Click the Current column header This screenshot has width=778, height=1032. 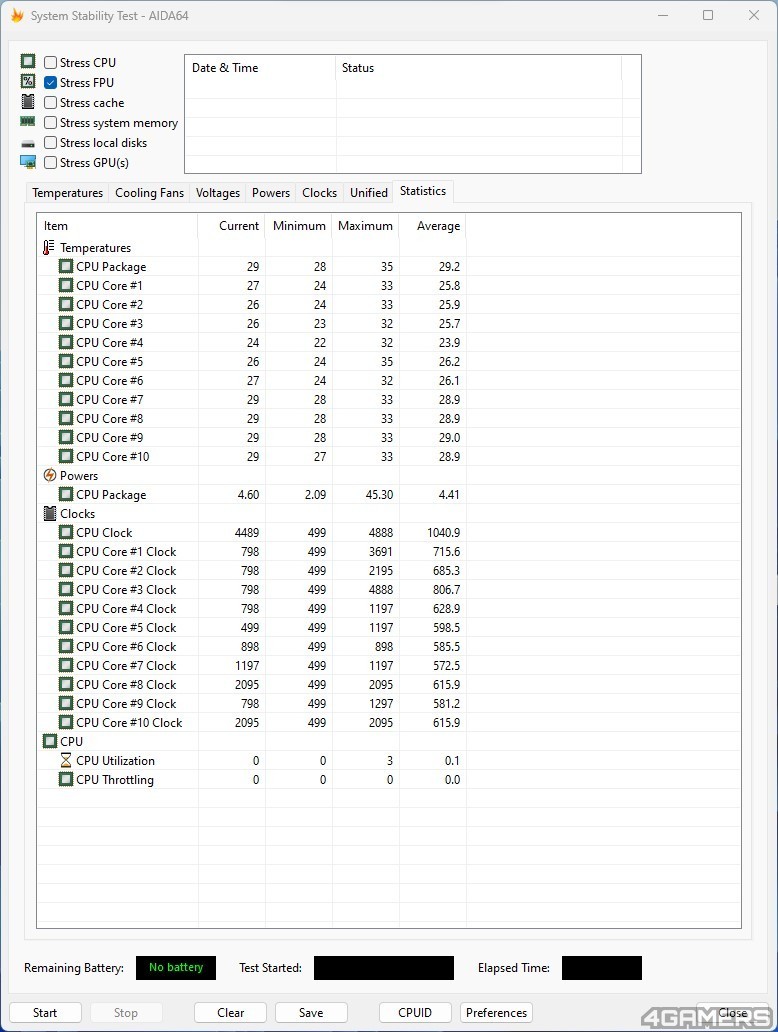coord(232,226)
